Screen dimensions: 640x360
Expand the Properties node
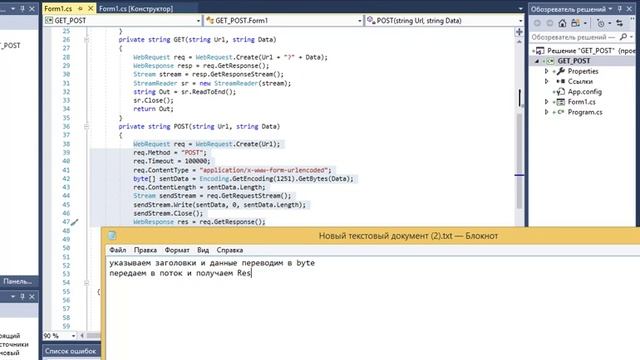547,71
